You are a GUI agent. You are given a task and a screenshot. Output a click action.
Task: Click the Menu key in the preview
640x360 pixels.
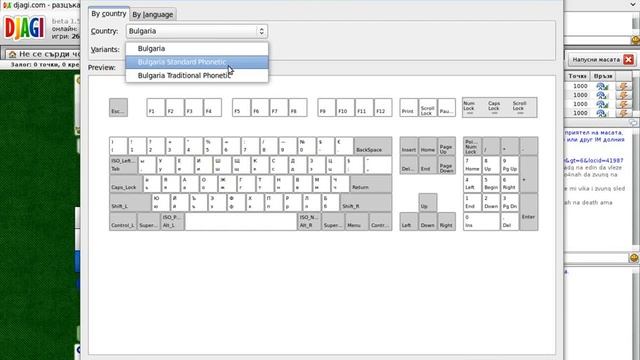(356, 221)
